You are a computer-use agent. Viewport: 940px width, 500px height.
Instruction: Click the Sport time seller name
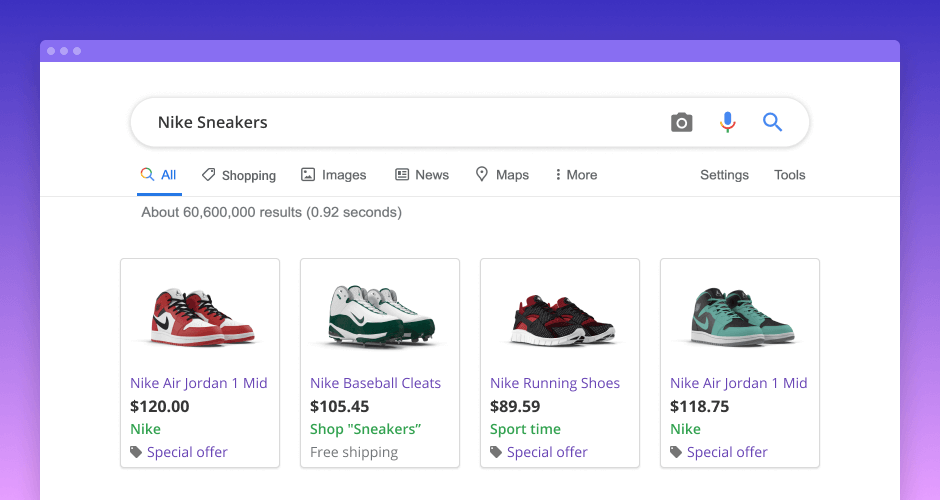pyautogui.click(x=525, y=429)
